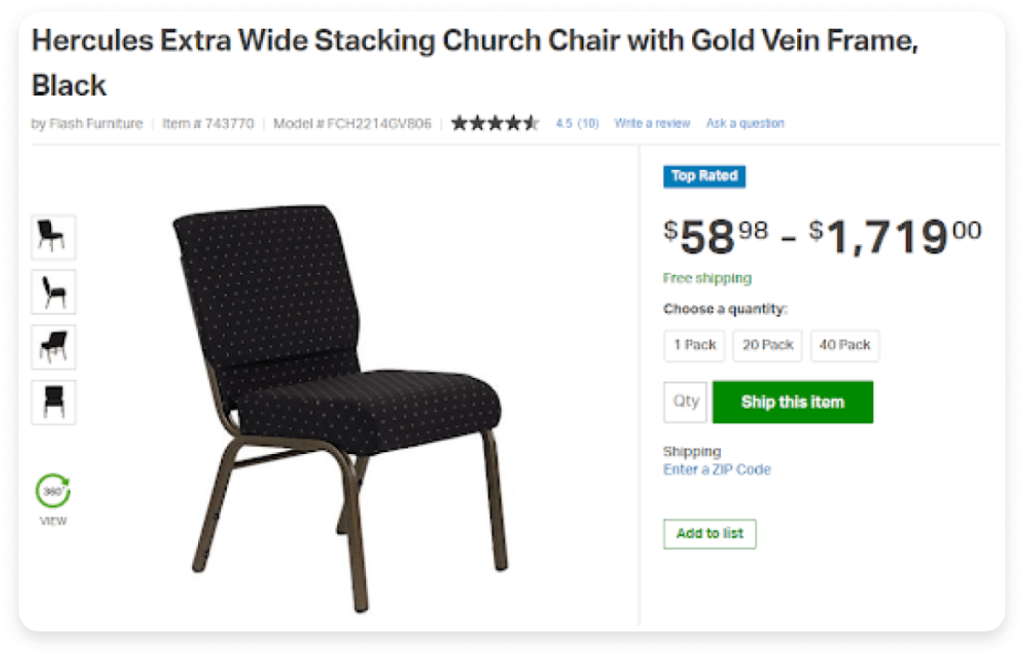Click the Qty input field
The width and height of the screenshot is (1024, 657).
(685, 402)
